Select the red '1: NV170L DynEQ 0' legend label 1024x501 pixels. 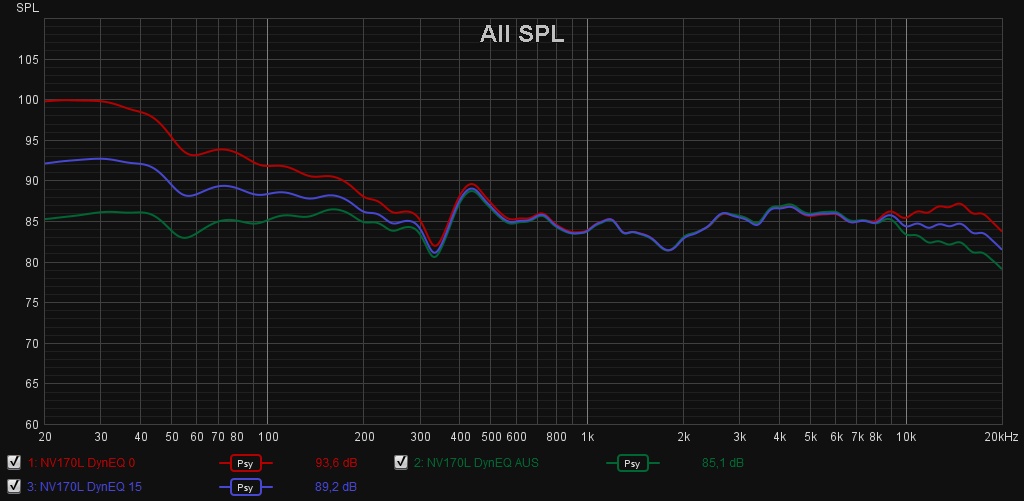[81, 463]
